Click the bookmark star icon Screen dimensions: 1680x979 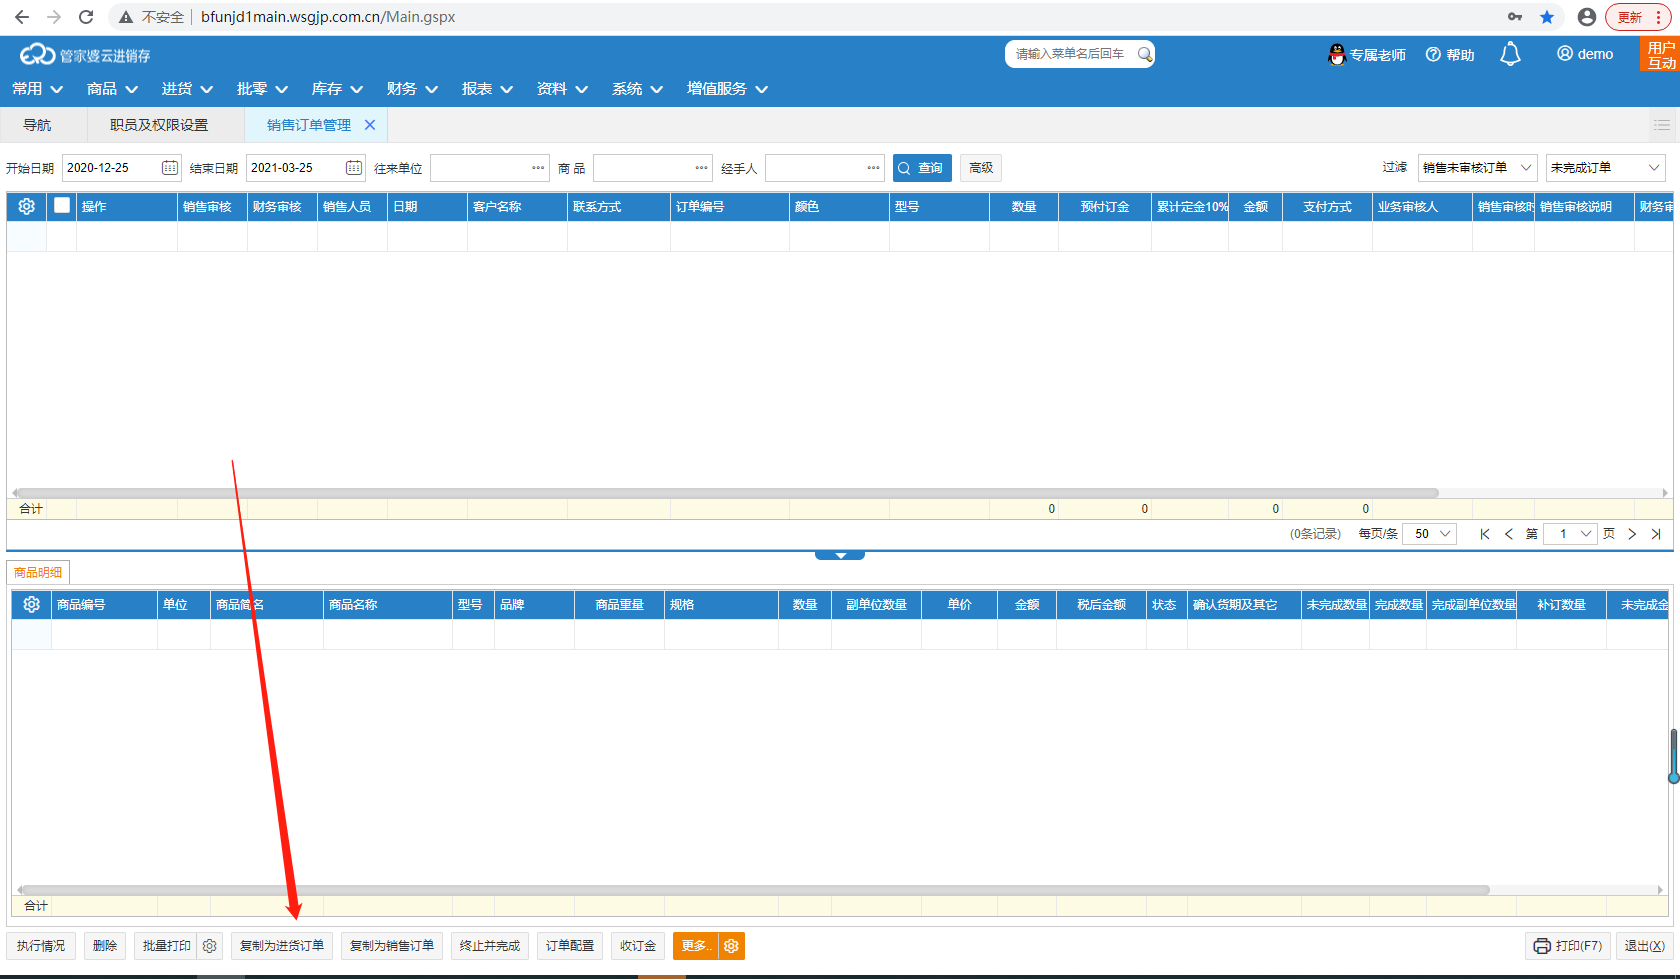[1547, 17]
